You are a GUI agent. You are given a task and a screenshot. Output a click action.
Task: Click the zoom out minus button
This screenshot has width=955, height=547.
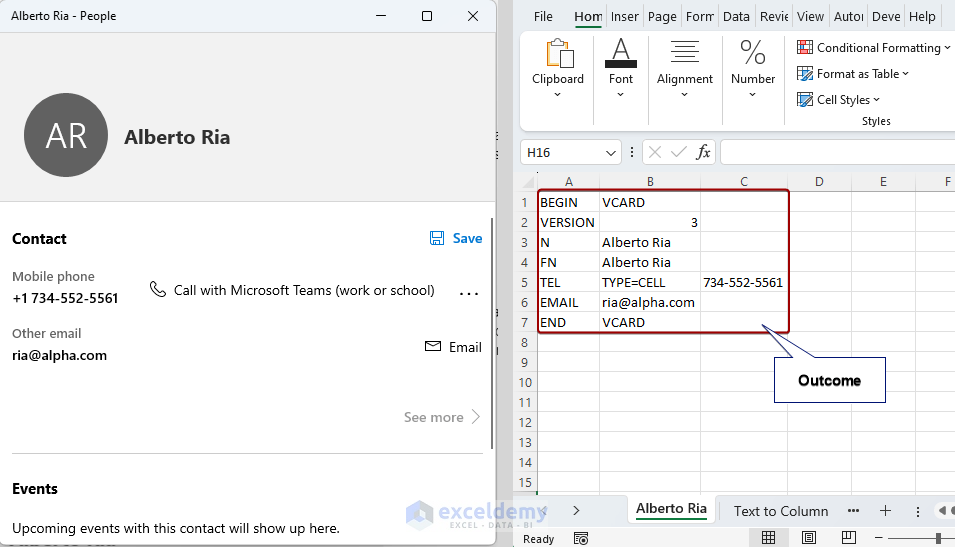click(878, 538)
